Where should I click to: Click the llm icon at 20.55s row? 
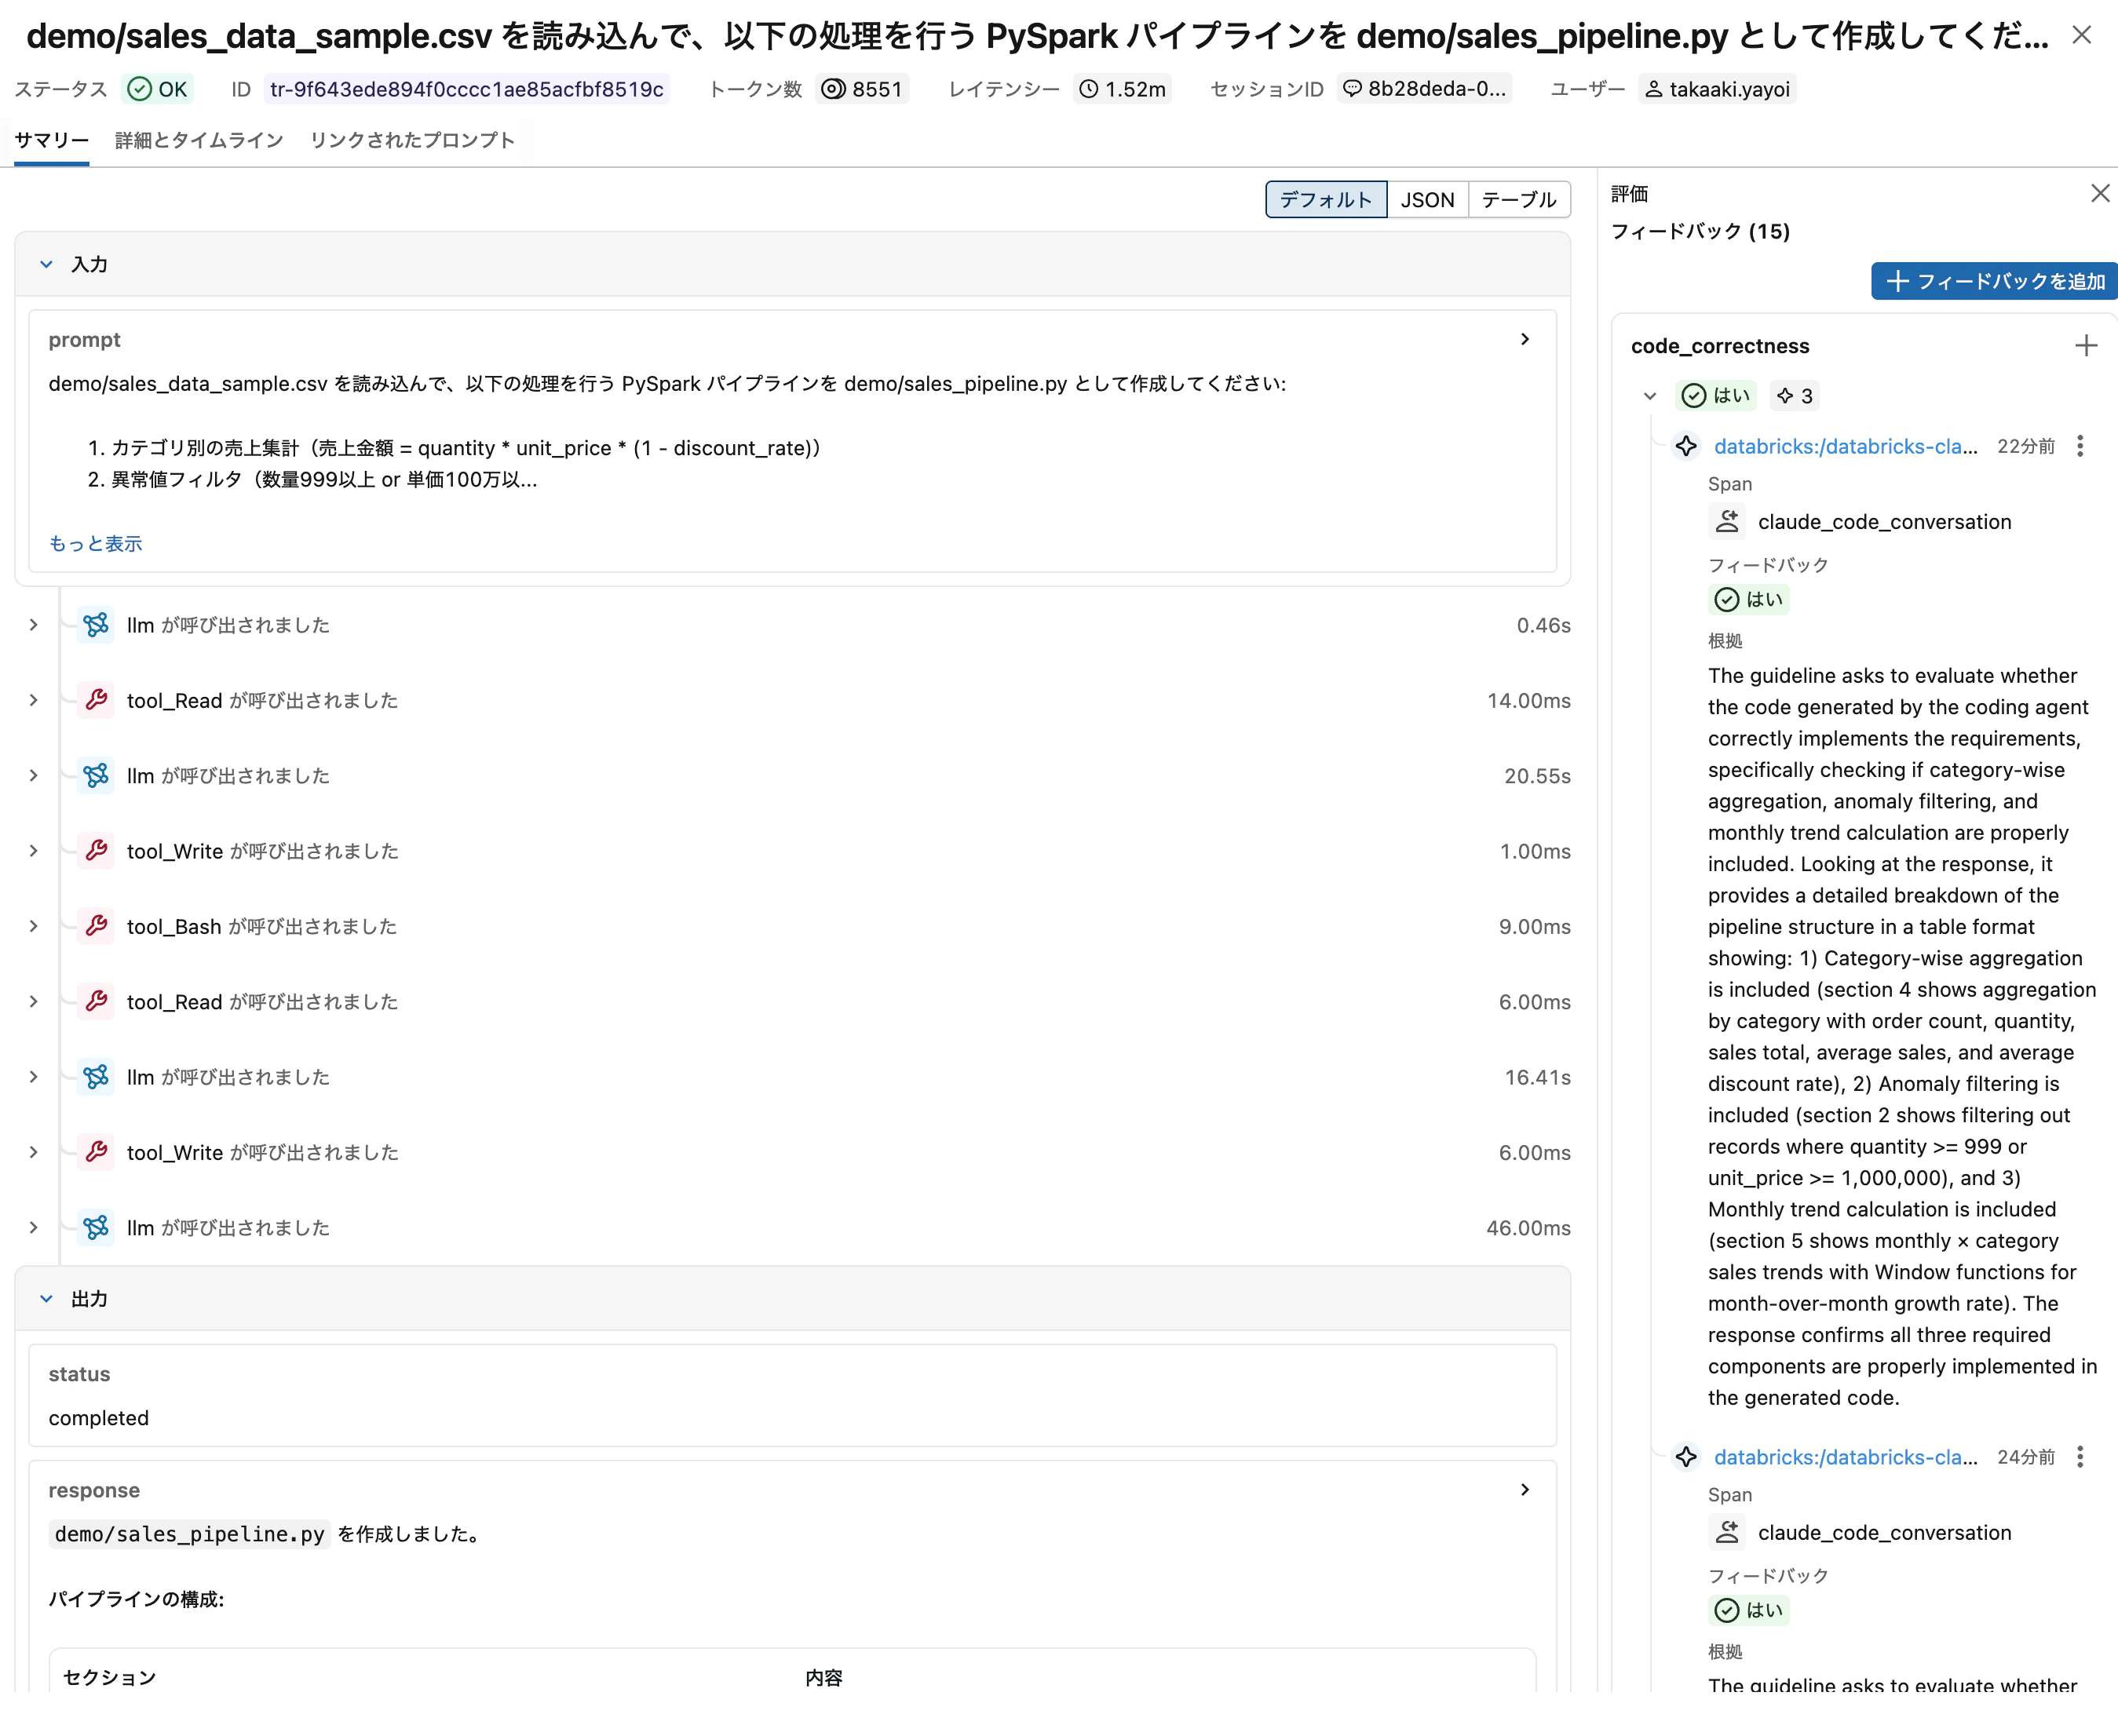coord(96,775)
